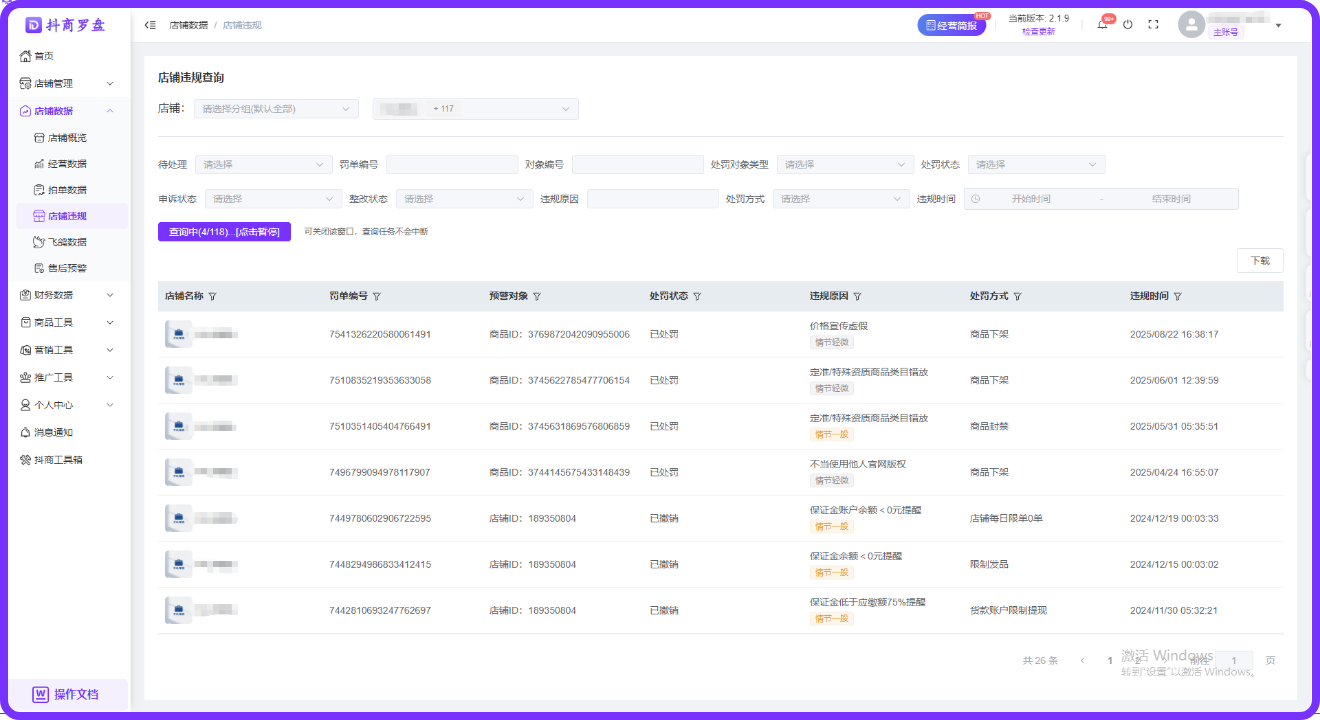Collapse the sidebar using the fold icon
Viewport: 1320px width, 720px height.
tap(150, 25)
